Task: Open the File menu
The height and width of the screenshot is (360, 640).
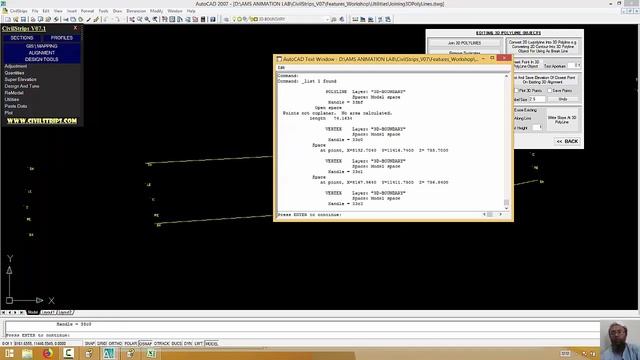Action: pos(35,11)
